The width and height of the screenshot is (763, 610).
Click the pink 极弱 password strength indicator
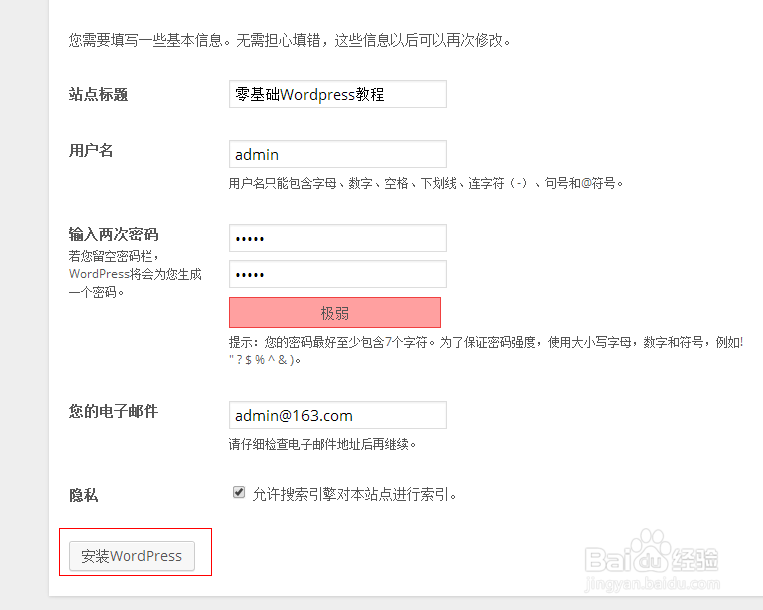click(x=335, y=313)
